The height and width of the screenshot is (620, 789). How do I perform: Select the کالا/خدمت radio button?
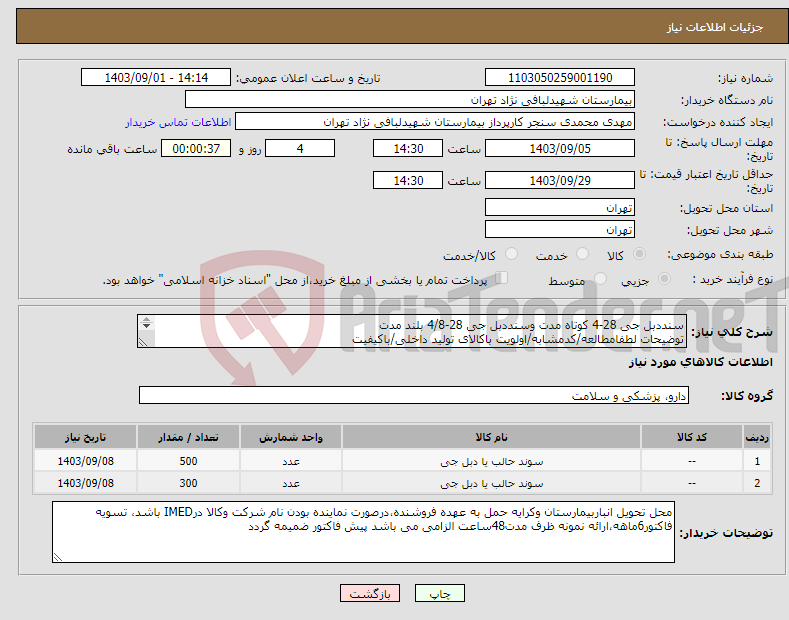point(511,254)
